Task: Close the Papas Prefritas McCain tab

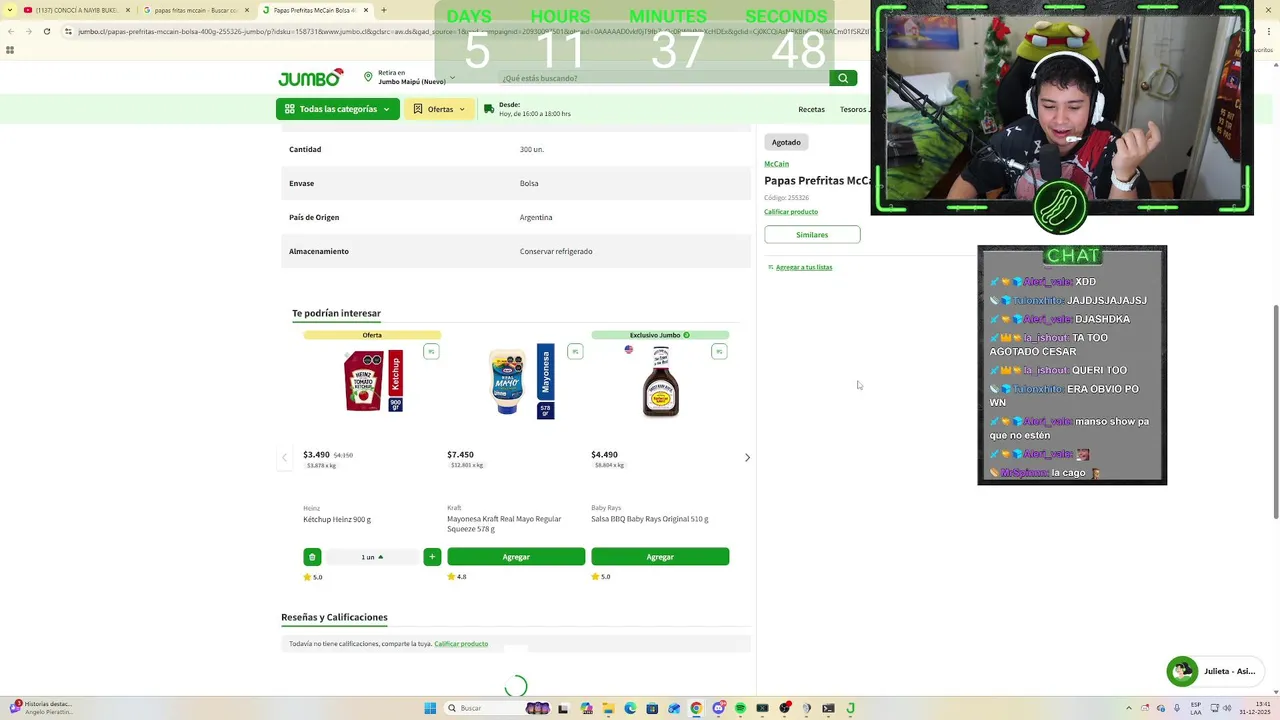Action: (x=366, y=10)
